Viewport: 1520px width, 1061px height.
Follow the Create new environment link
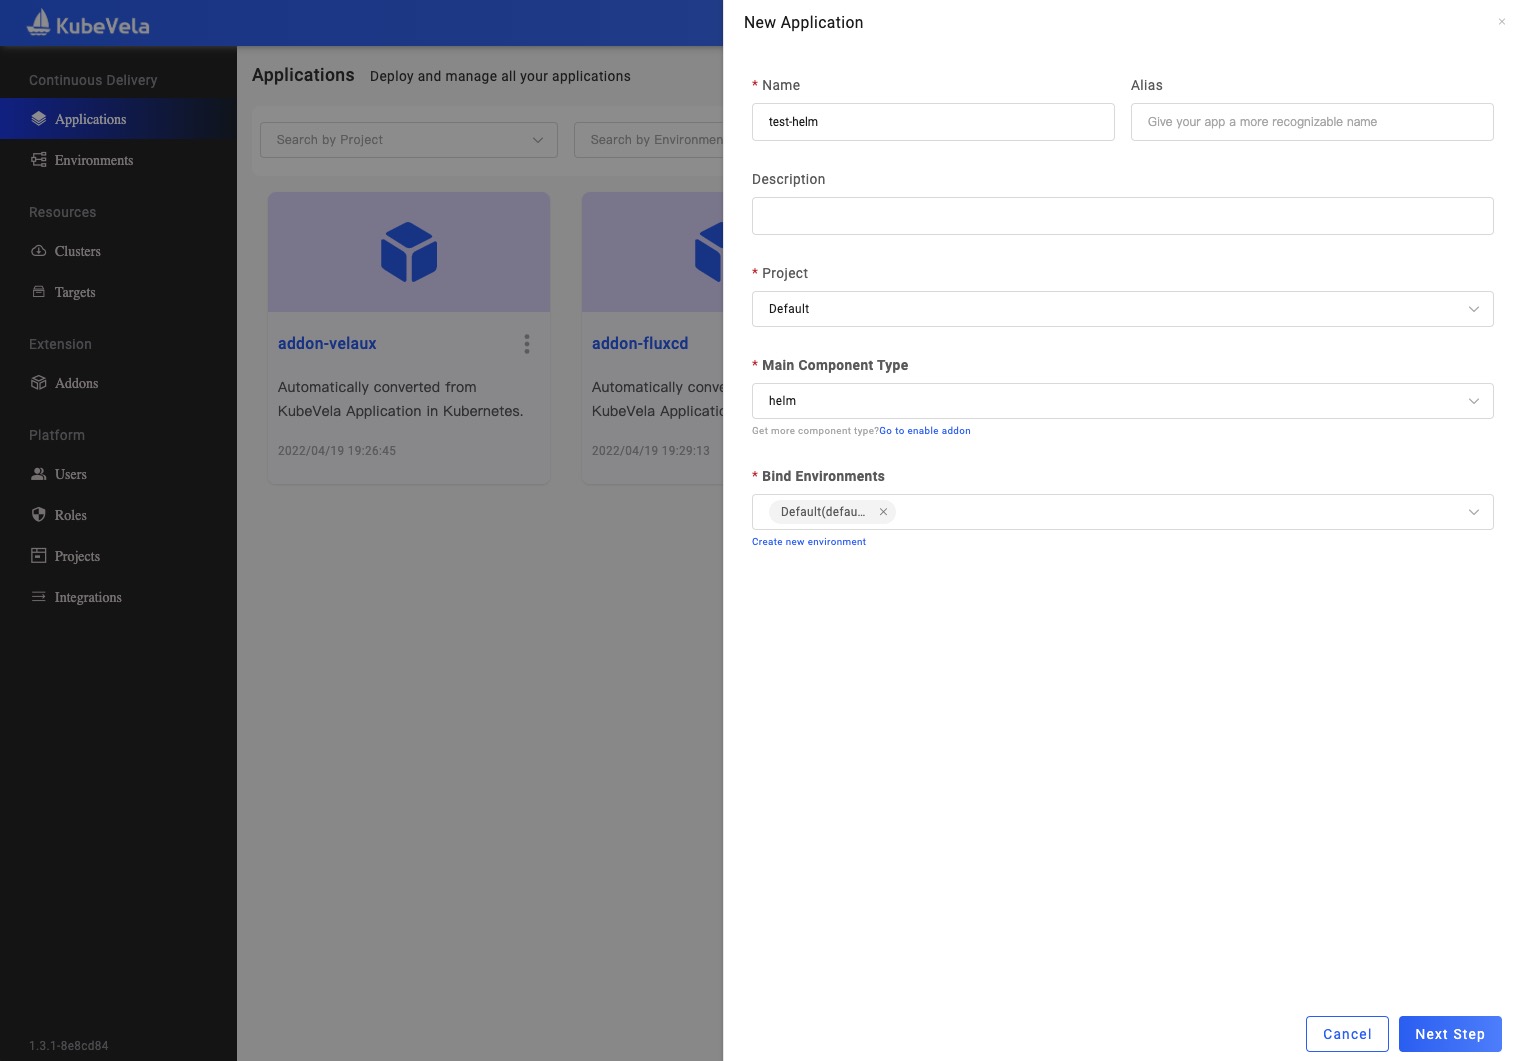[x=809, y=542]
